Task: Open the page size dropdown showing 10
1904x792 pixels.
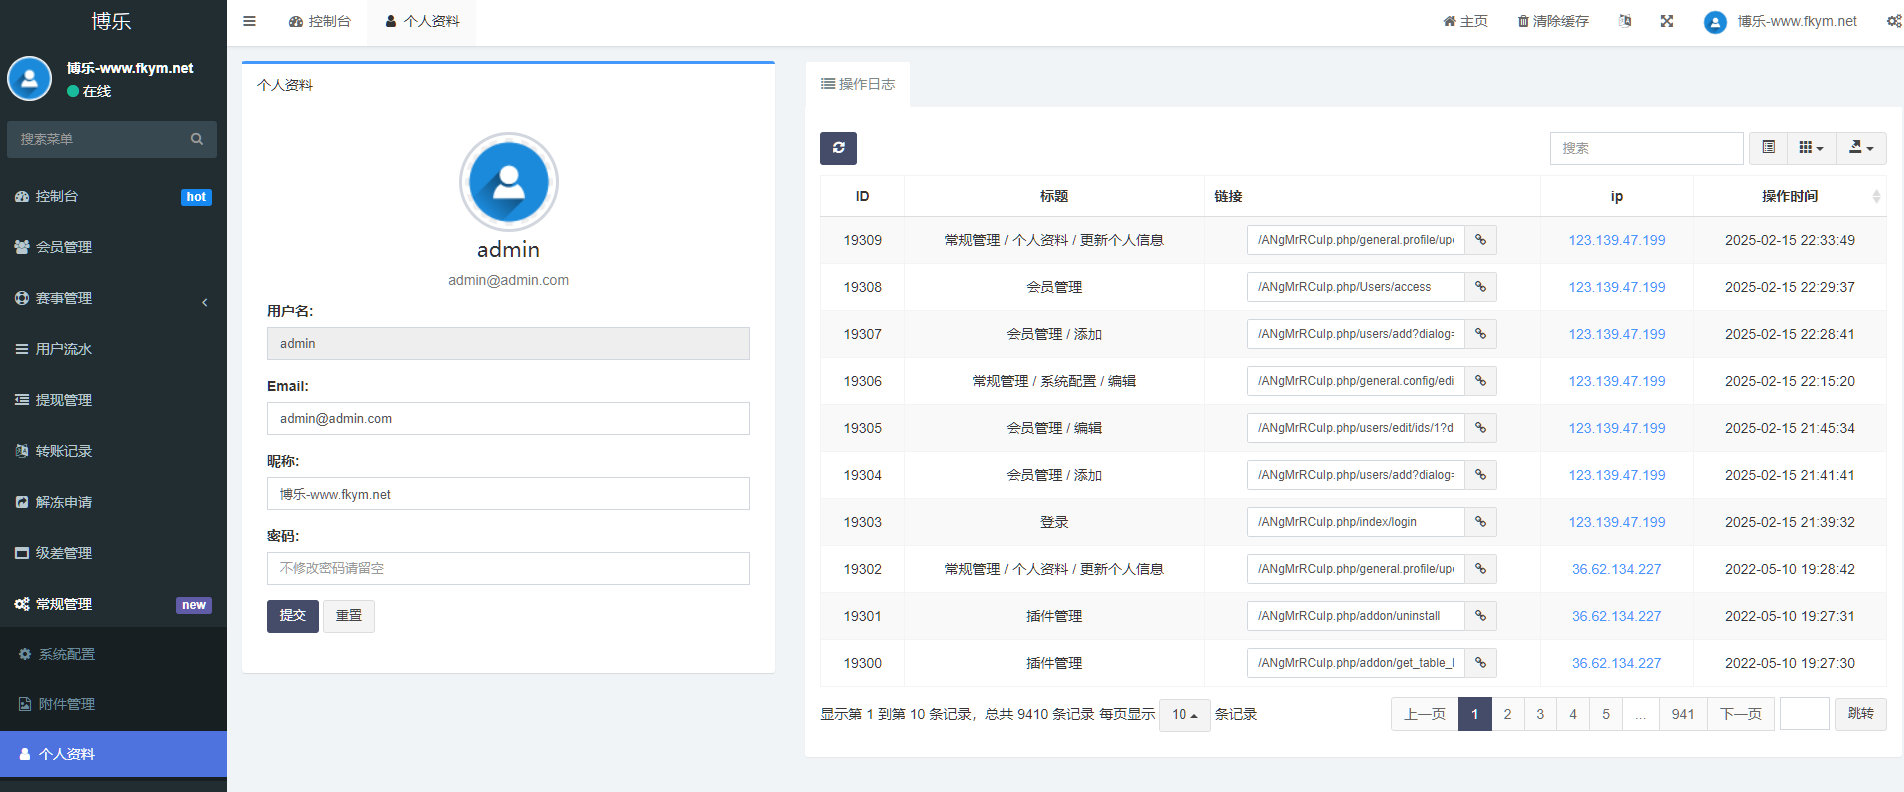Action: pos(1184,715)
